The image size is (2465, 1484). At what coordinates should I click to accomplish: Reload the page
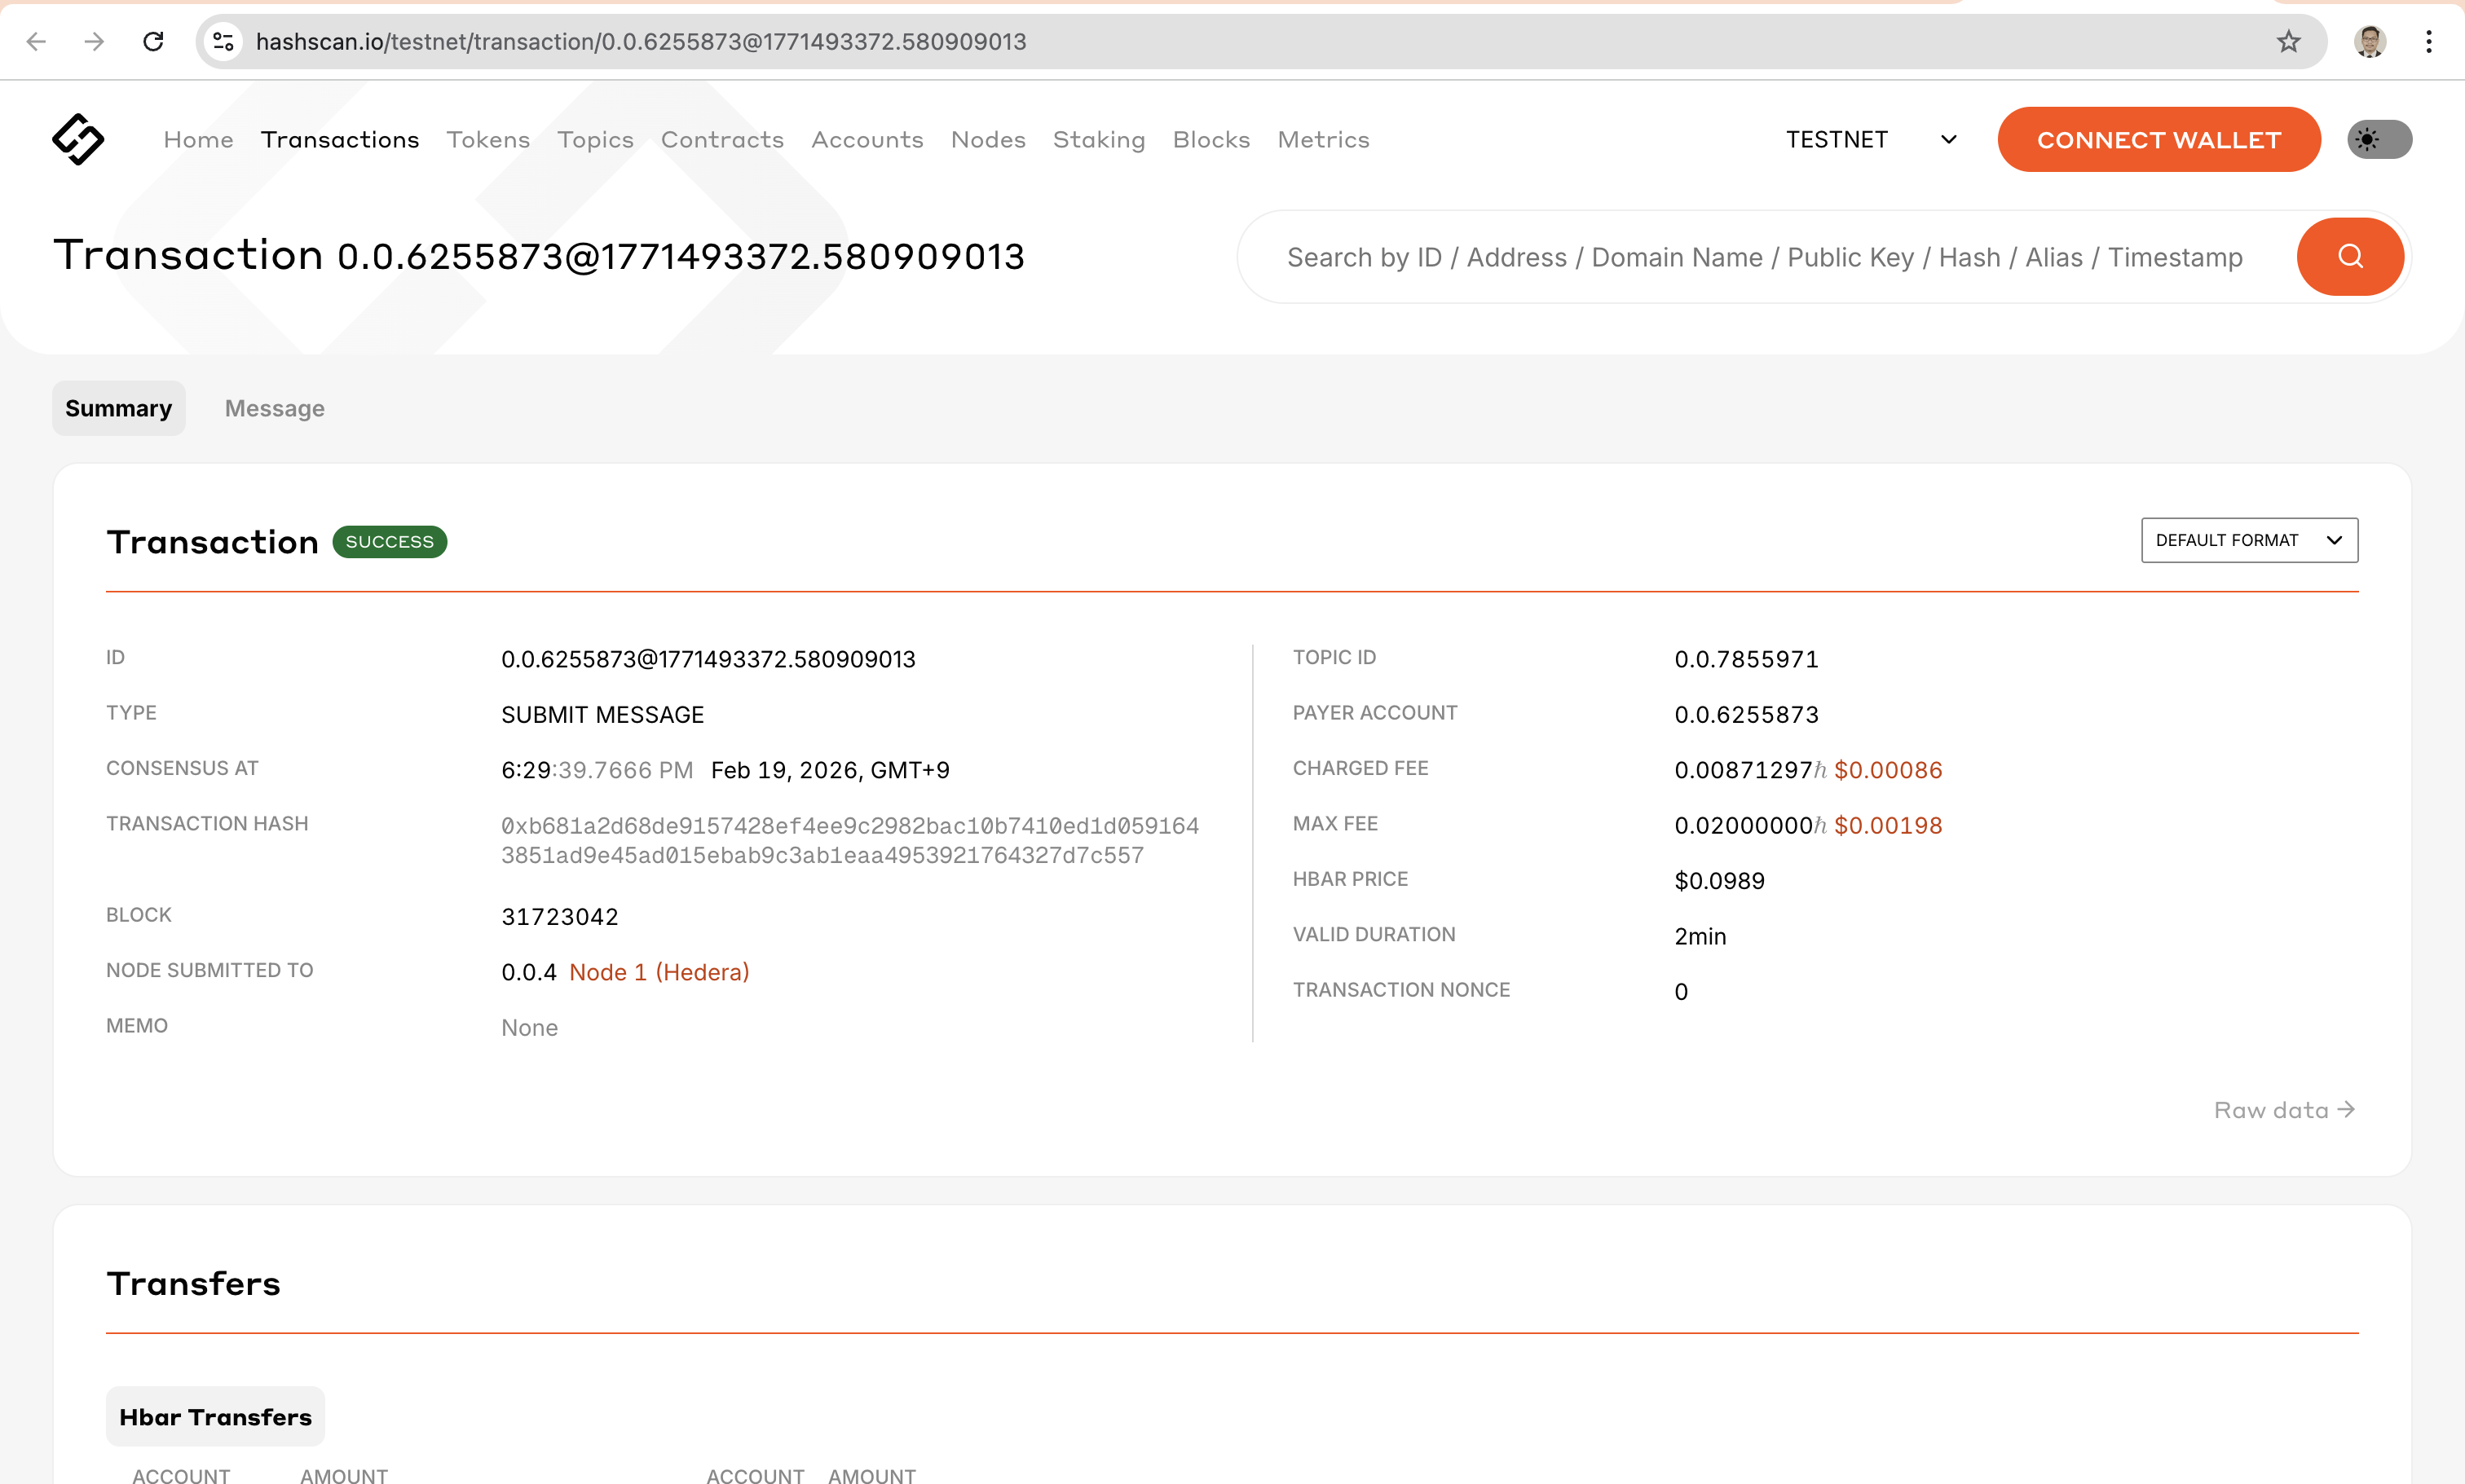point(153,41)
